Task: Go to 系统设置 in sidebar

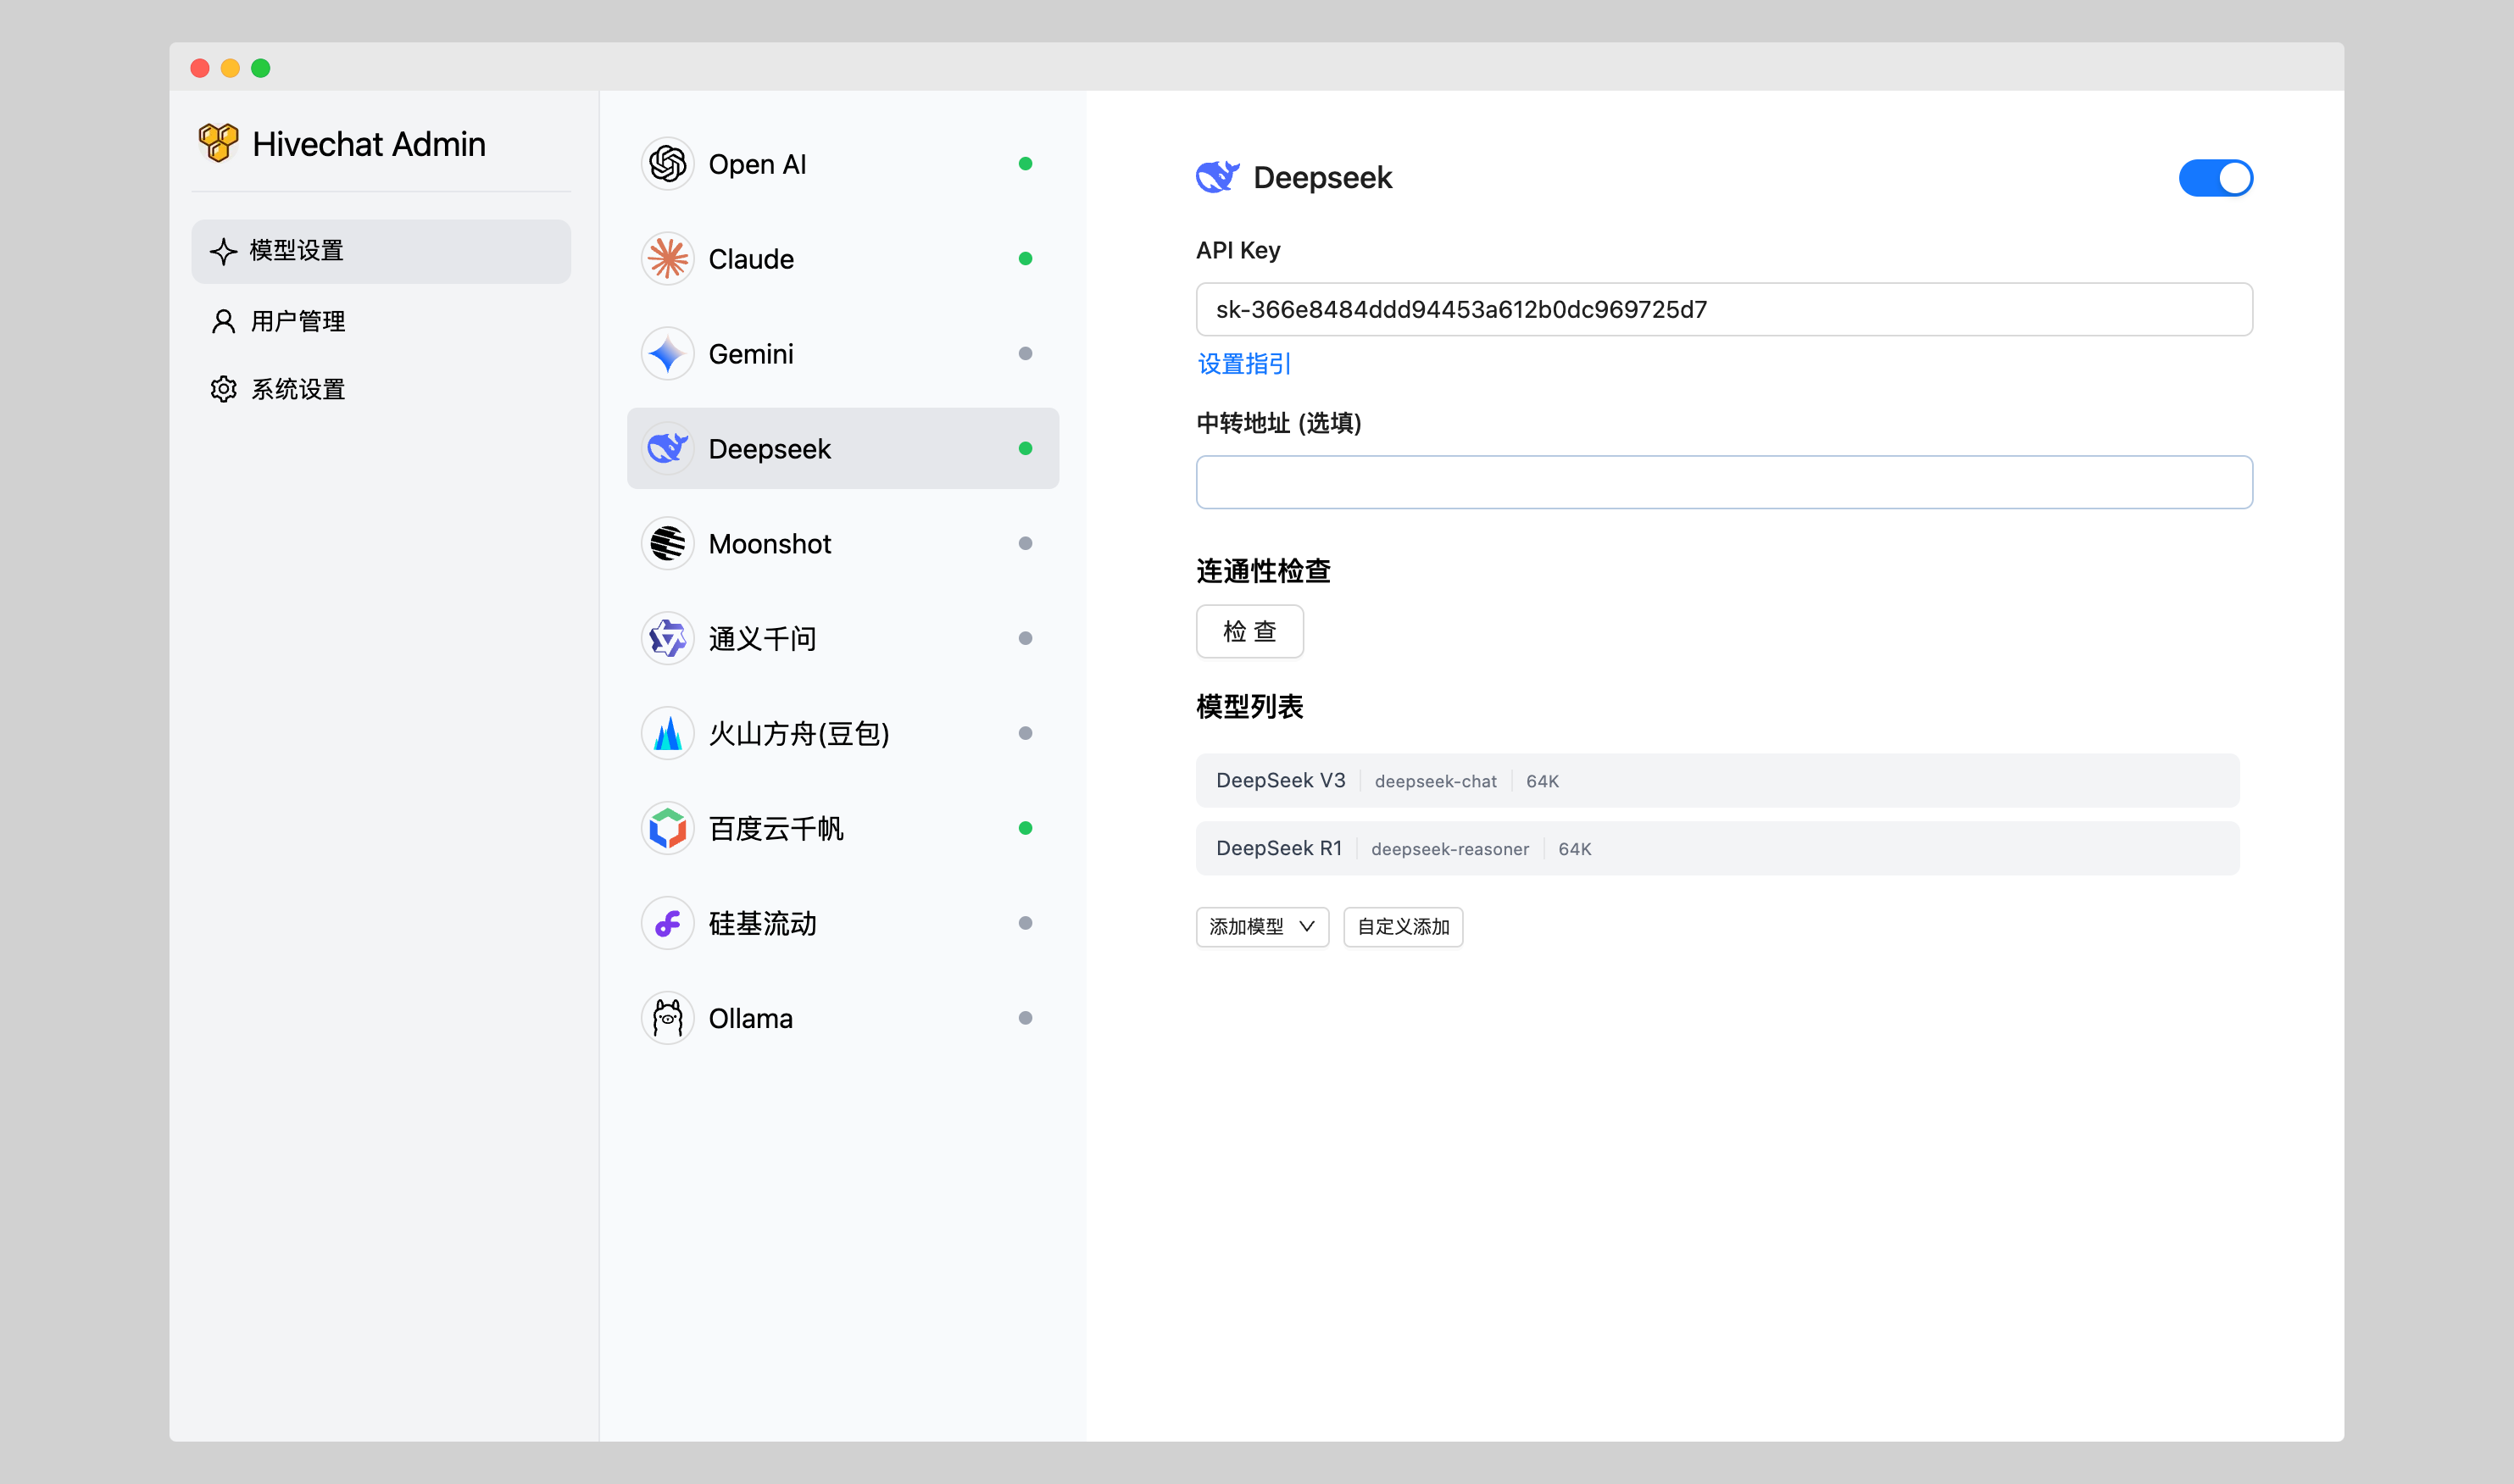Action: [298, 389]
